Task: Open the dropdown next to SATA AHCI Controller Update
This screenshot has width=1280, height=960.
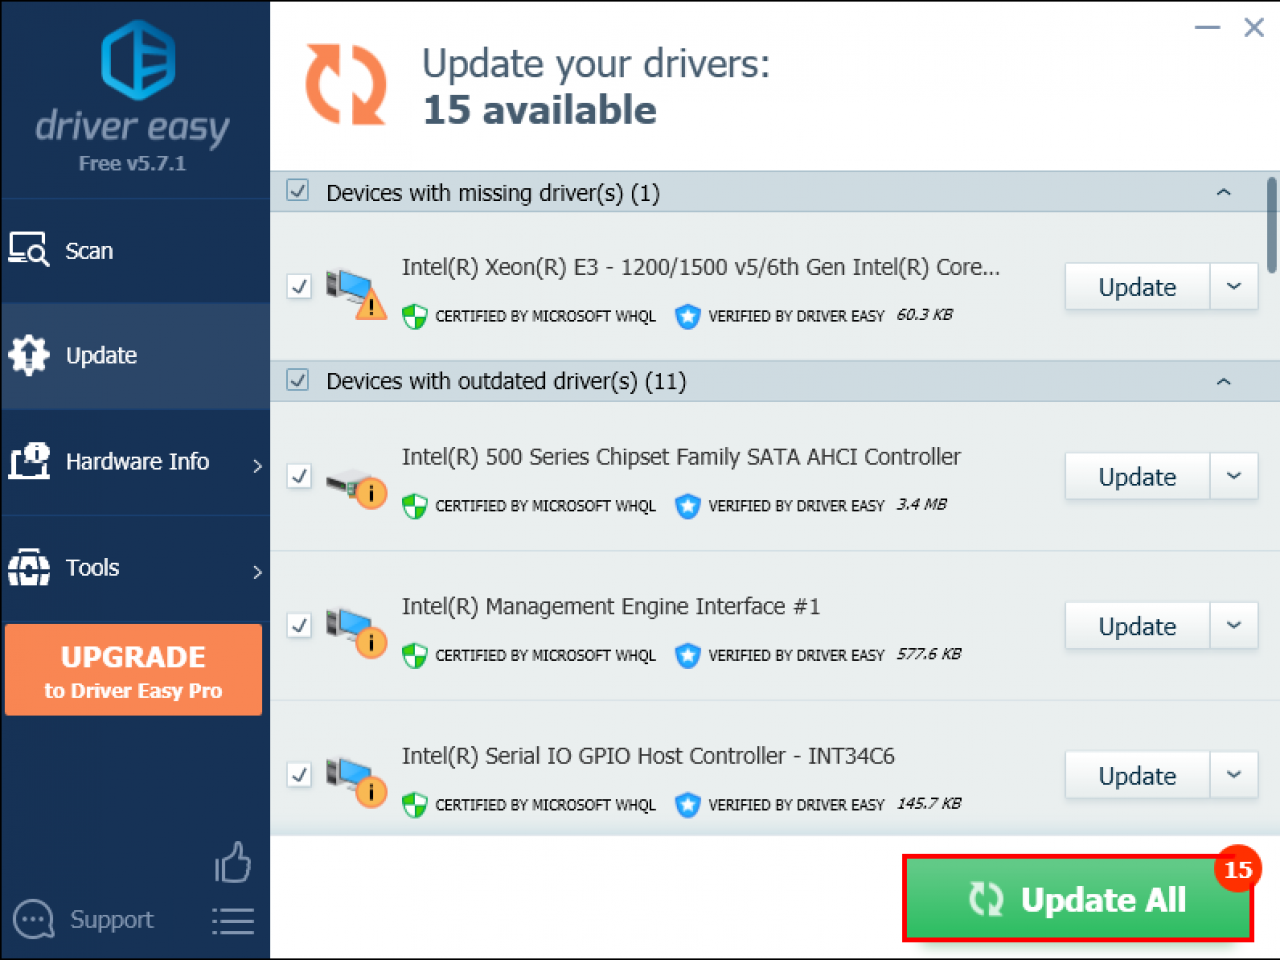Action: pyautogui.click(x=1233, y=477)
